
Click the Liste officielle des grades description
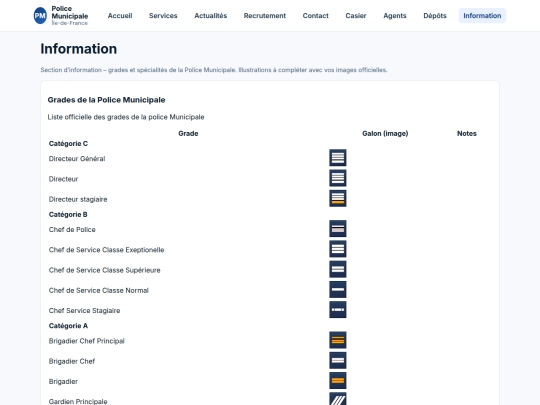click(x=126, y=117)
